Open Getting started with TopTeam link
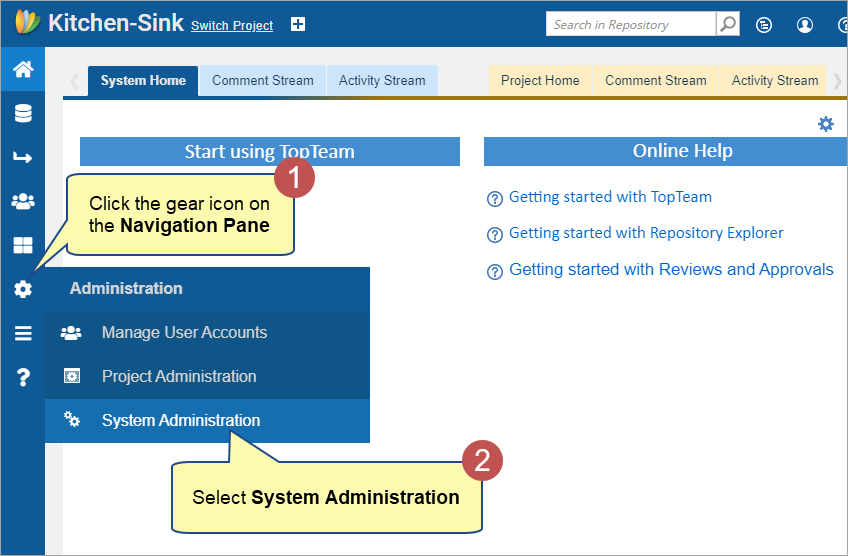848x556 pixels. 610,197
